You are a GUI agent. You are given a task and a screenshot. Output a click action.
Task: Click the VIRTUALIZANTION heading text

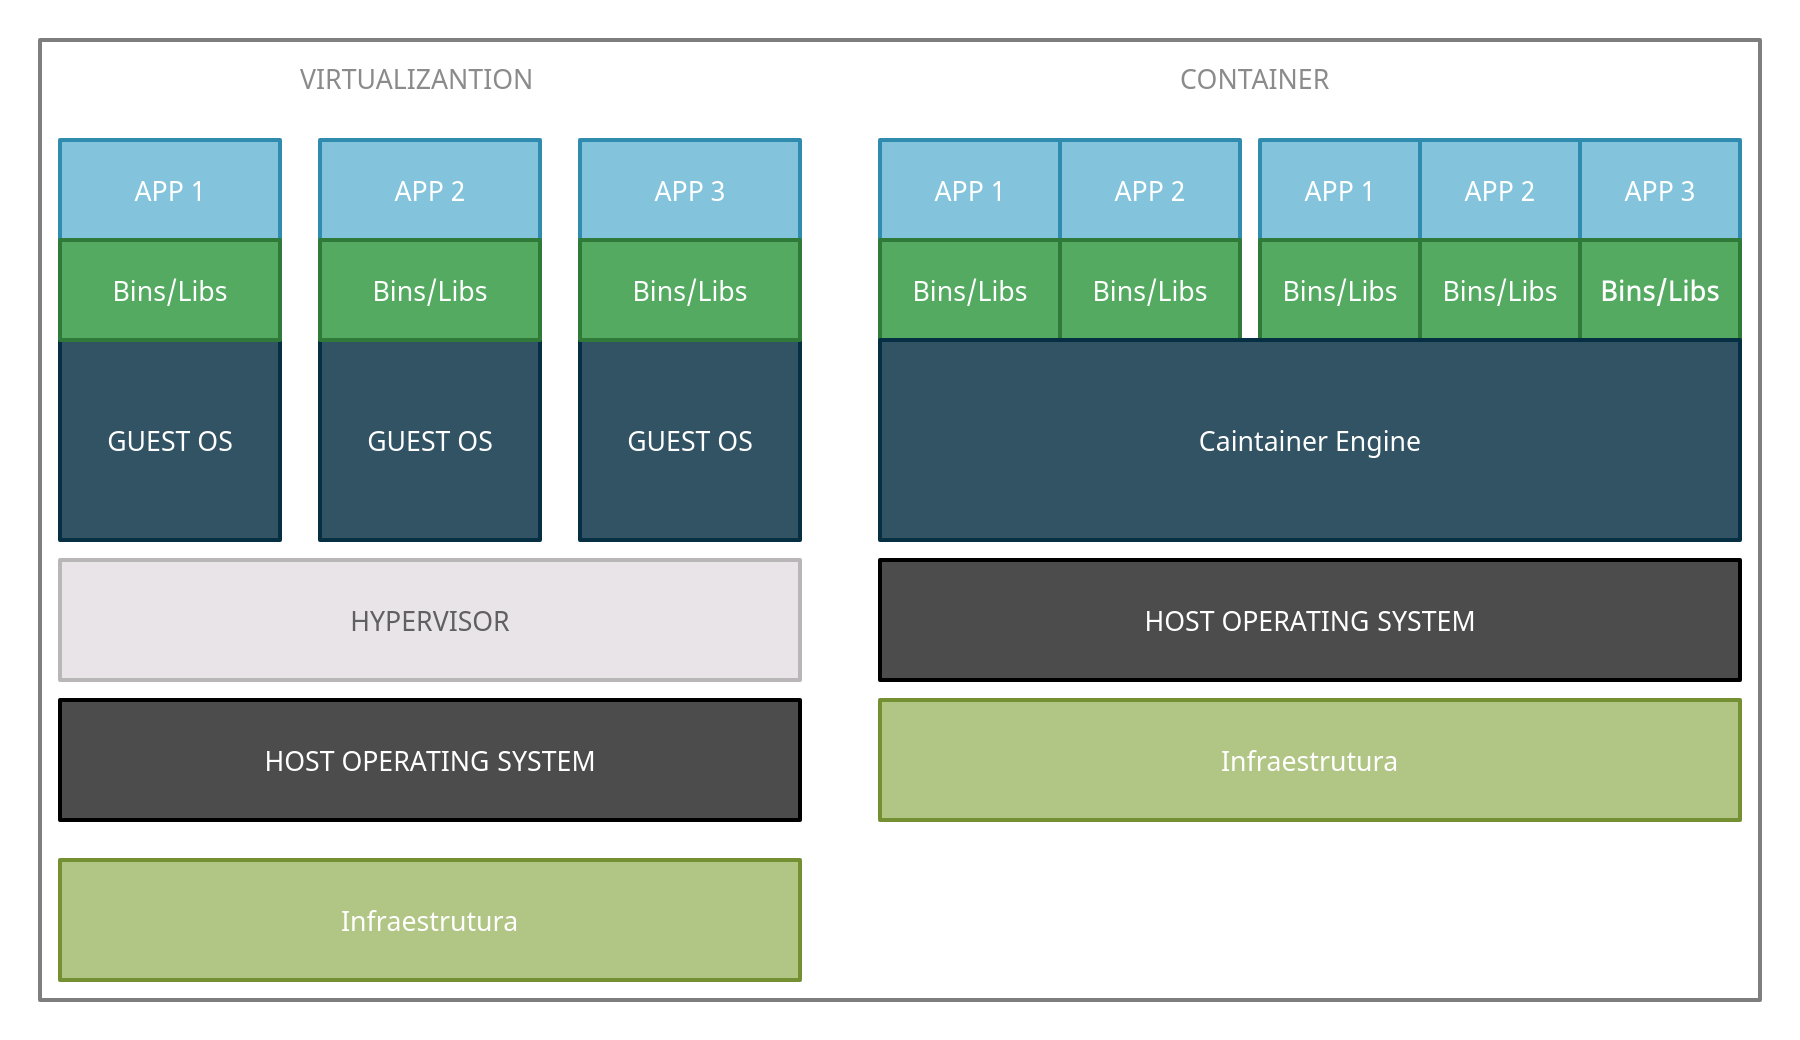tap(416, 79)
